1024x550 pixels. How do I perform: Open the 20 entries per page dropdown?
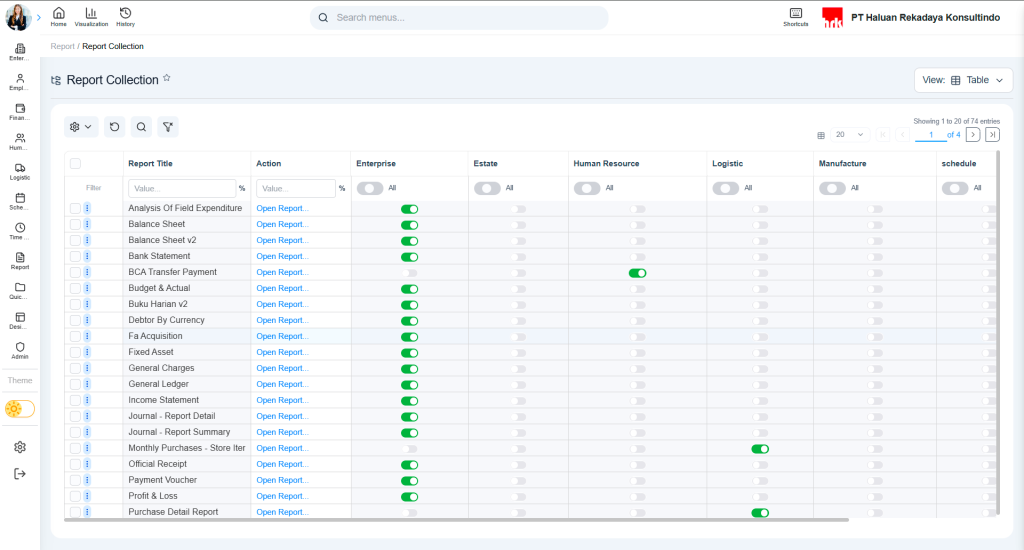click(851, 134)
